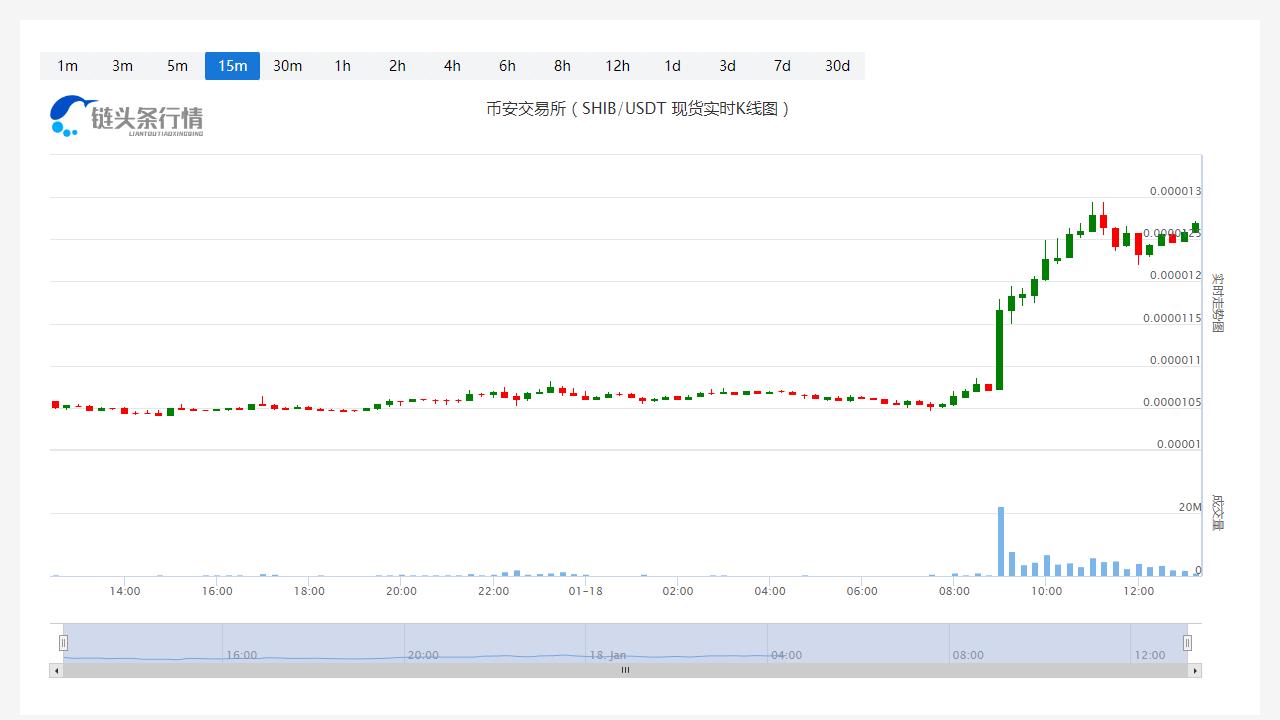Click the scrollbar left arrow
This screenshot has height=720, width=1280.
pyautogui.click(x=56, y=671)
